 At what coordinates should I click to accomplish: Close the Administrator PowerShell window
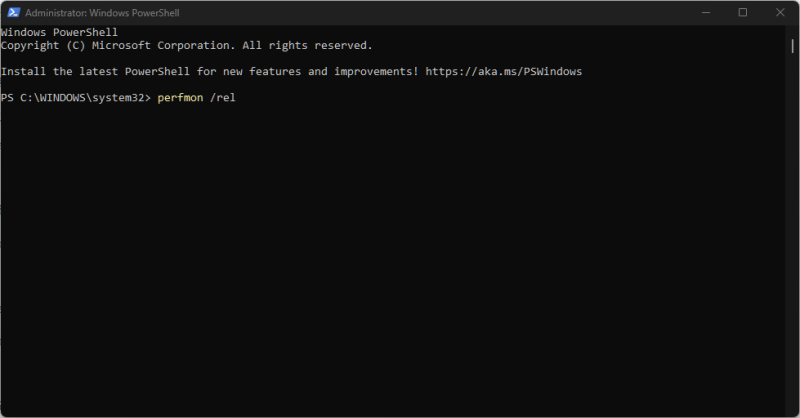779,12
